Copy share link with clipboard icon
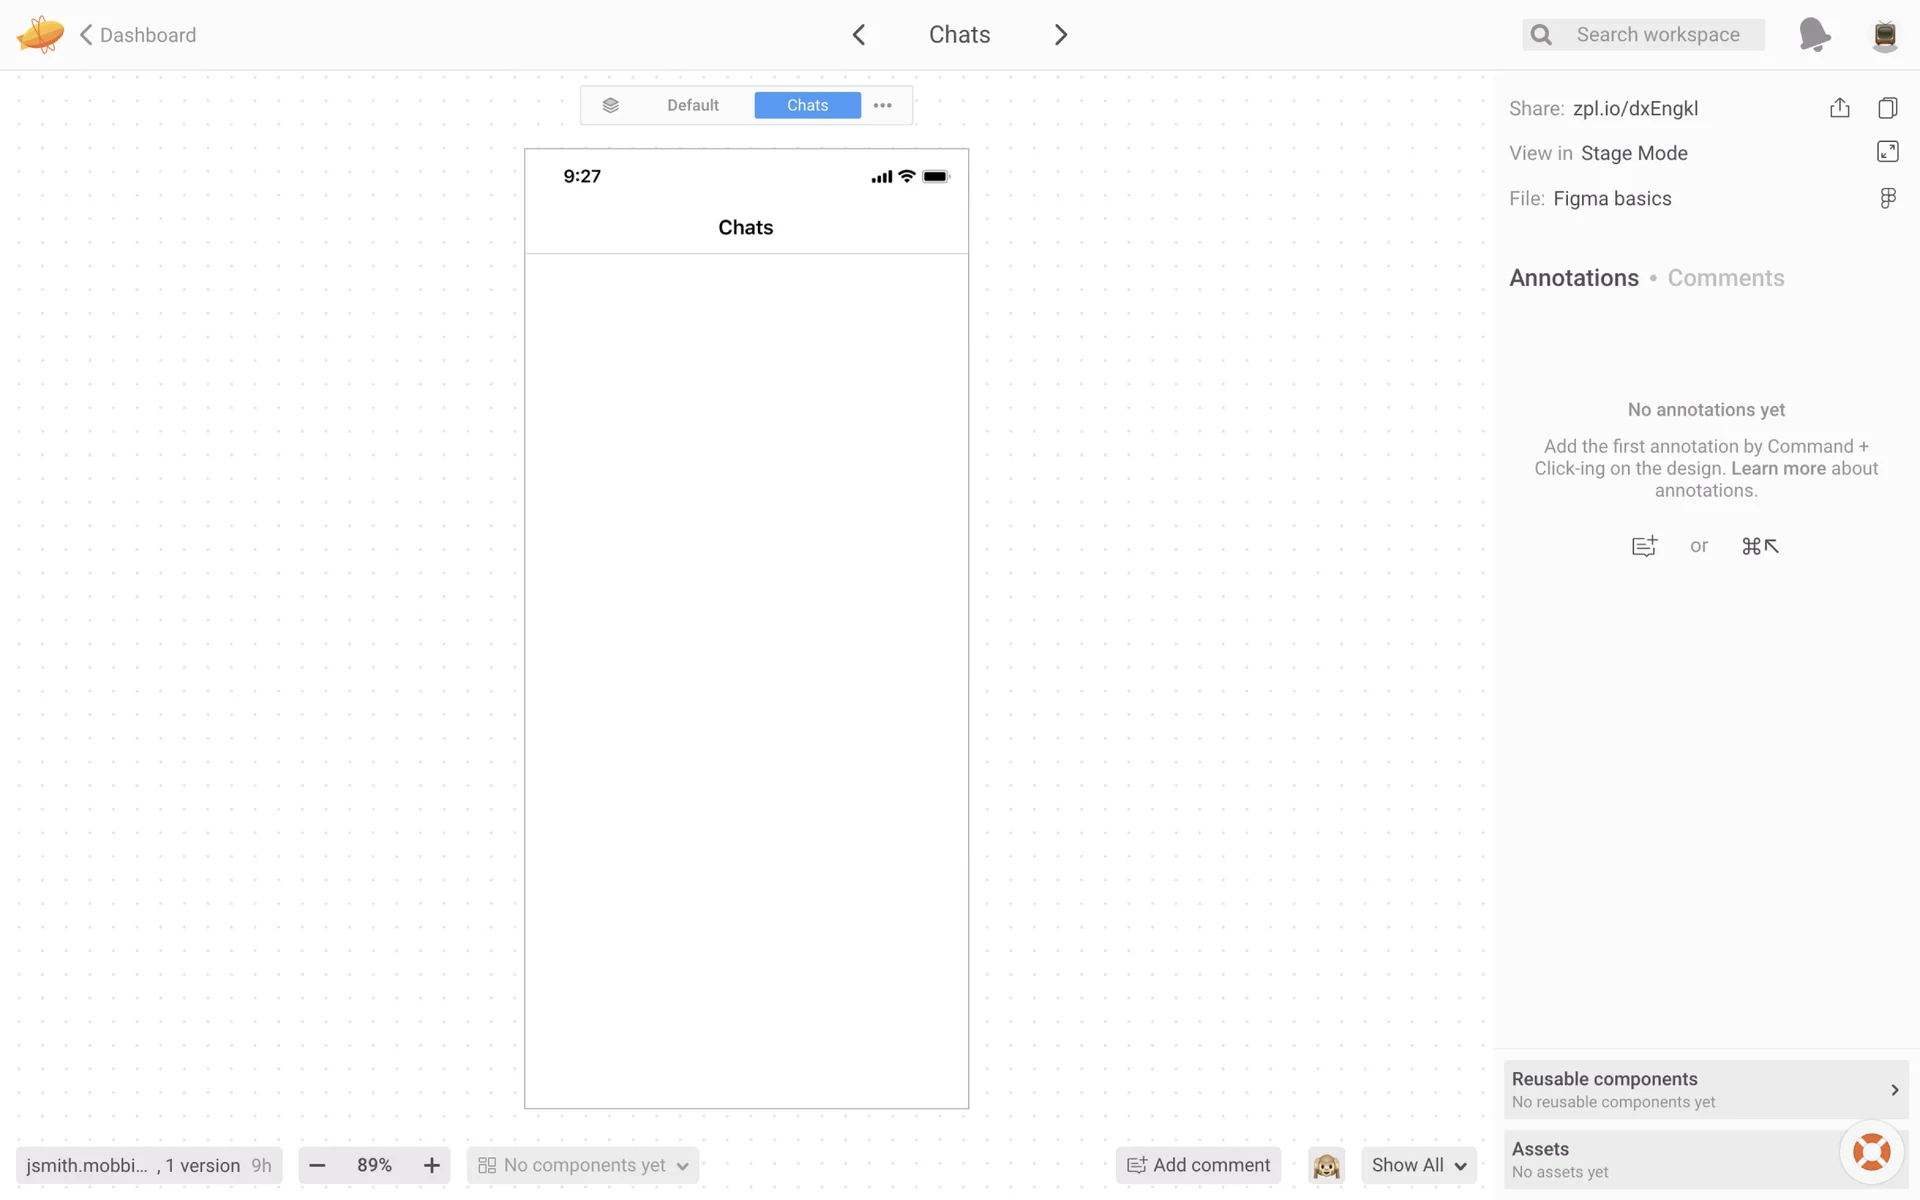1920x1200 pixels. [1887, 108]
